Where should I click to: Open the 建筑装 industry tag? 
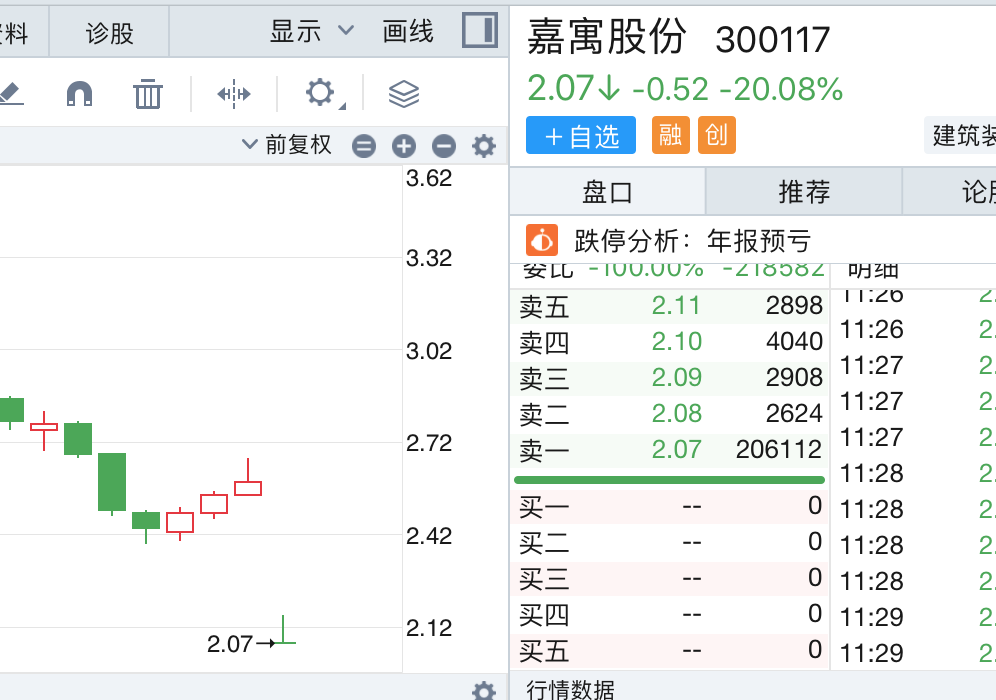[x=960, y=135]
